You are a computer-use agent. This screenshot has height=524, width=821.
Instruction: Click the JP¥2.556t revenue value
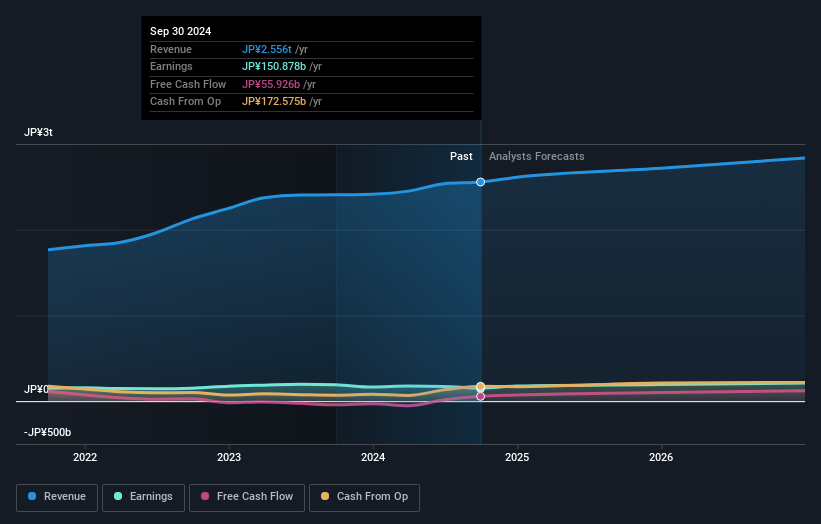coord(267,49)
